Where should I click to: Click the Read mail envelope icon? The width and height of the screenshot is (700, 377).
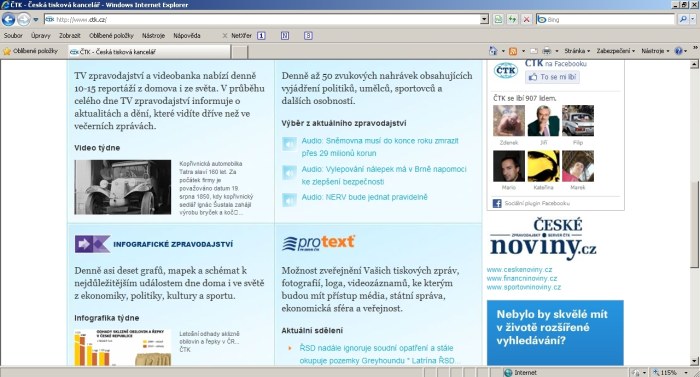(x=533, y=51)
